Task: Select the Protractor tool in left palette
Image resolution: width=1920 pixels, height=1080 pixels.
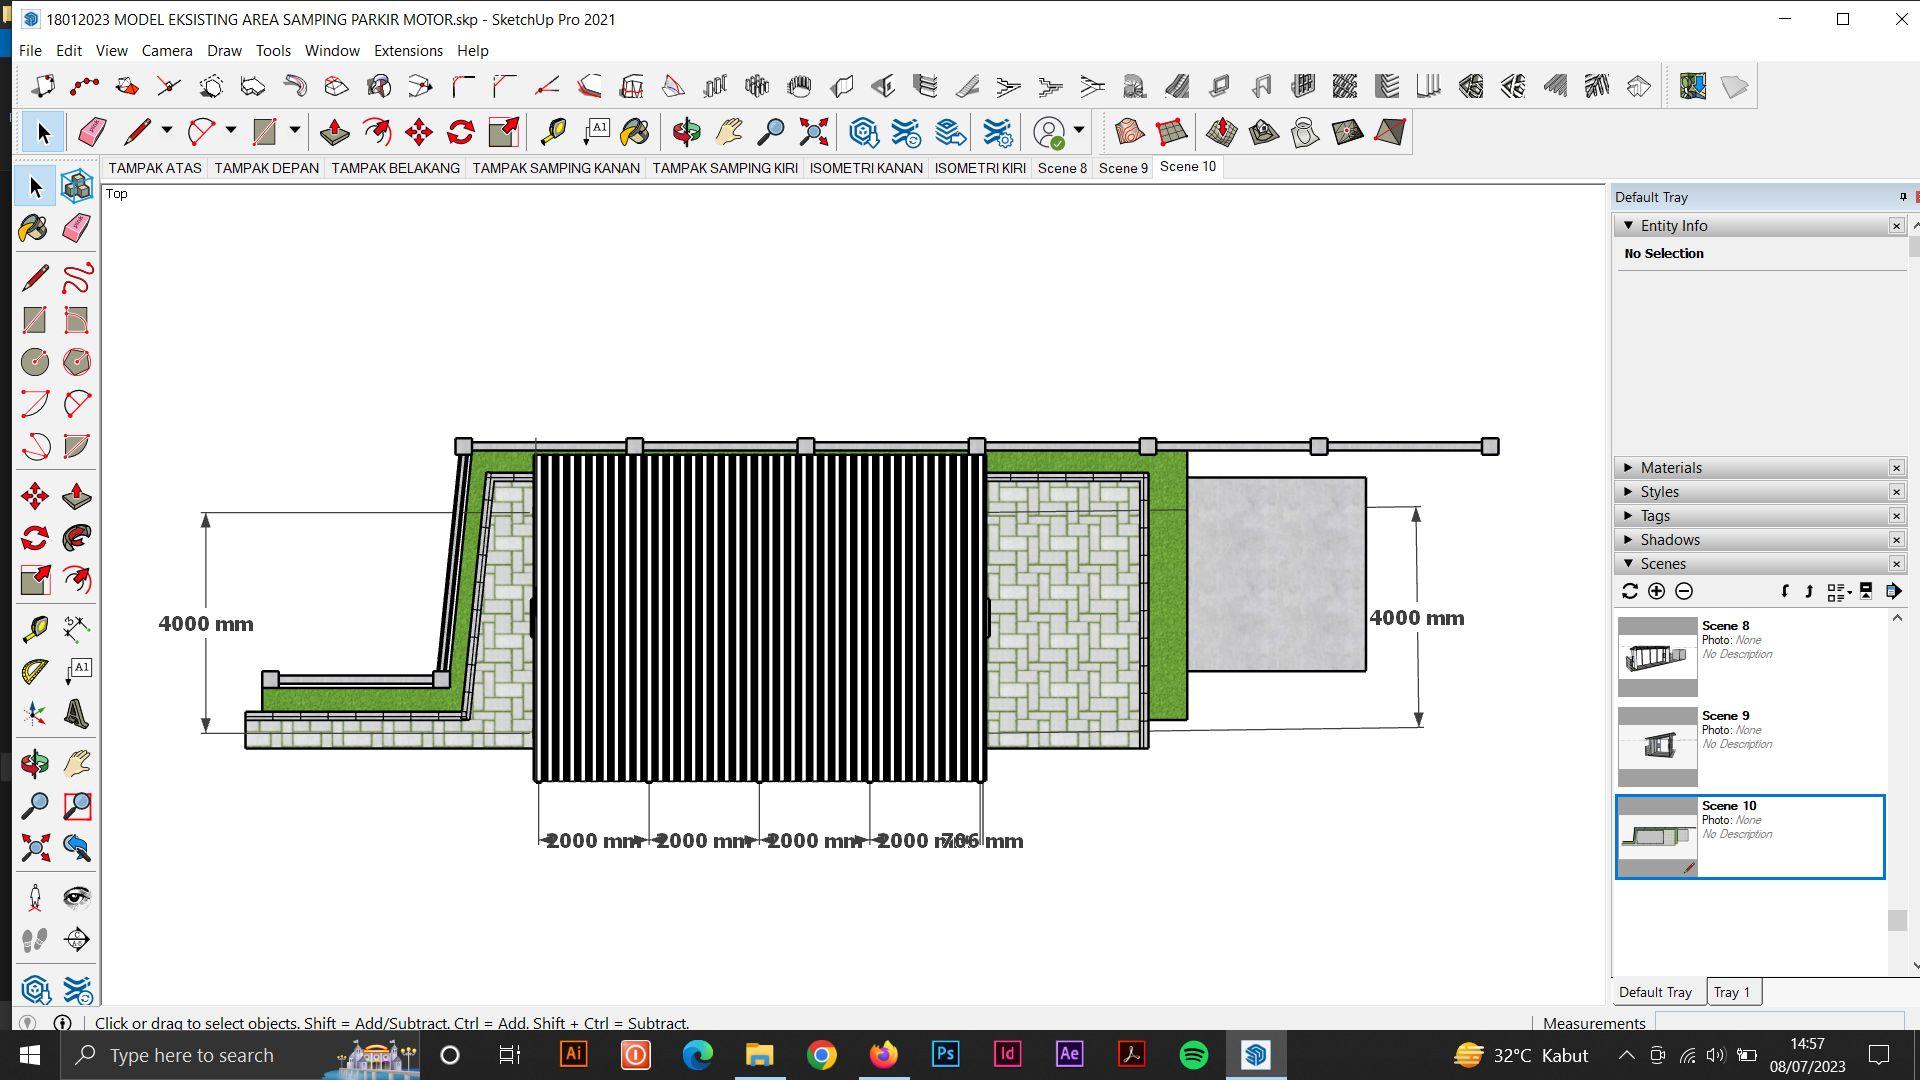Action: pos(35,670)
